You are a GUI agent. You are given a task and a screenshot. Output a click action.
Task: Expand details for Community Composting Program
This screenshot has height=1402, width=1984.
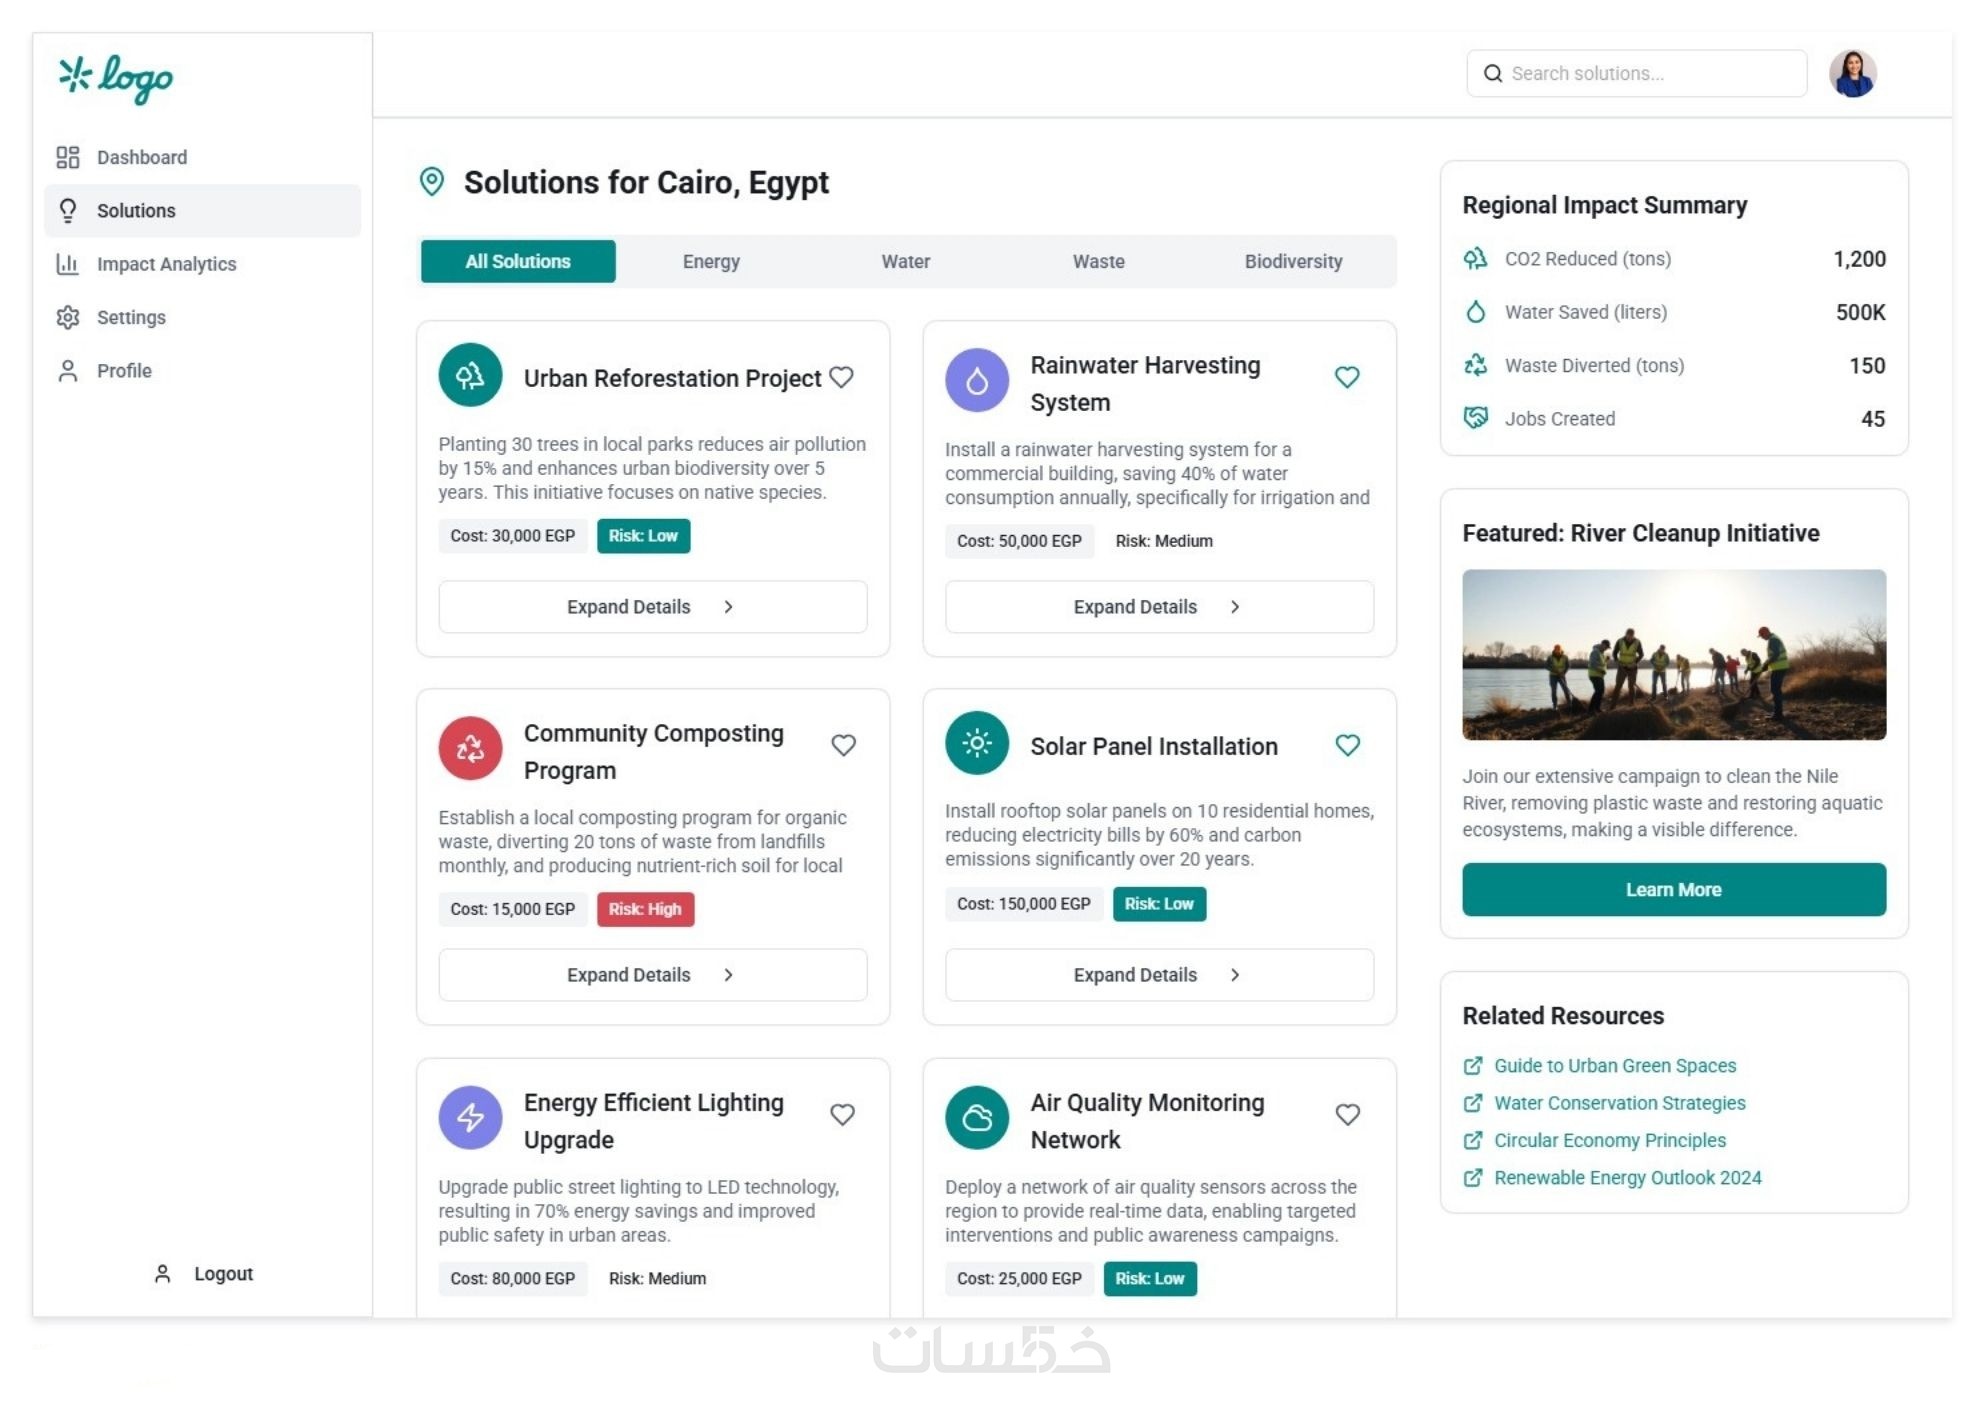click(x=652, y=975)
